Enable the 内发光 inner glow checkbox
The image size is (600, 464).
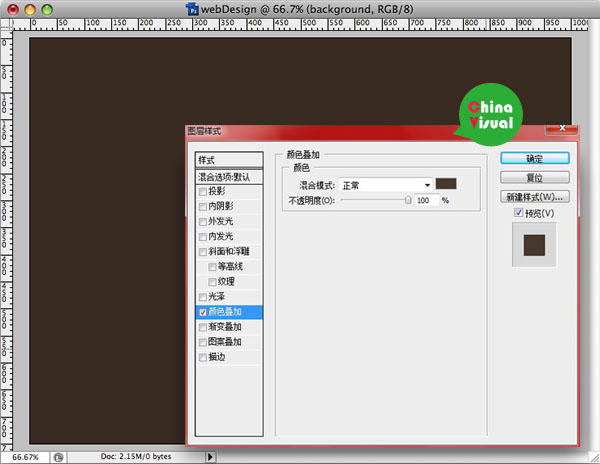pyautogui.click(x=203, y=237)
